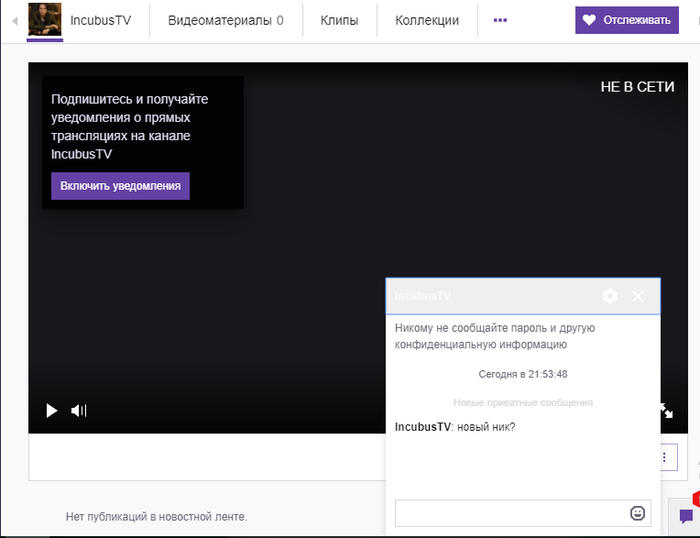Viewport: 700px width, 538px height.
Task: Click Включить уведомления button
Action: click(121, 186)
